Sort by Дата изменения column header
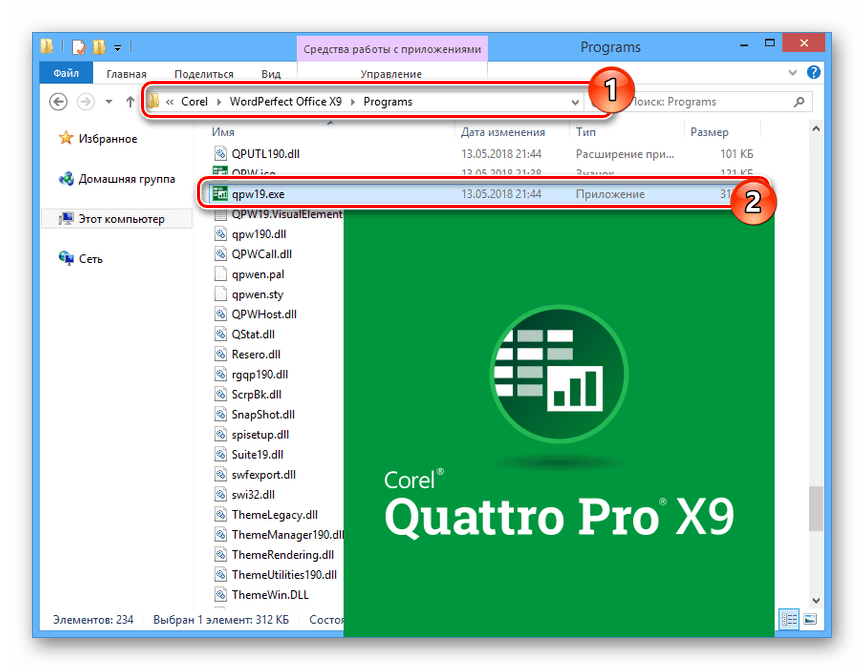The height and width of the screenshot is (670, 864). (x=503, y=132)
